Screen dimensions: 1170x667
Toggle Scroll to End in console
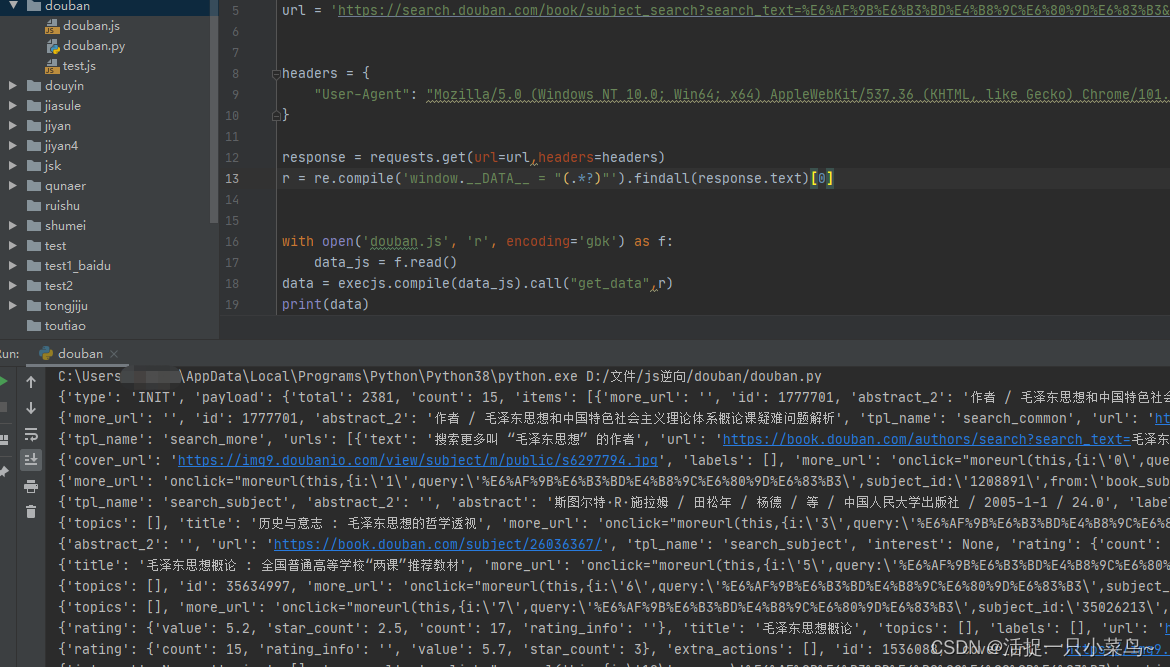(31, 460)
